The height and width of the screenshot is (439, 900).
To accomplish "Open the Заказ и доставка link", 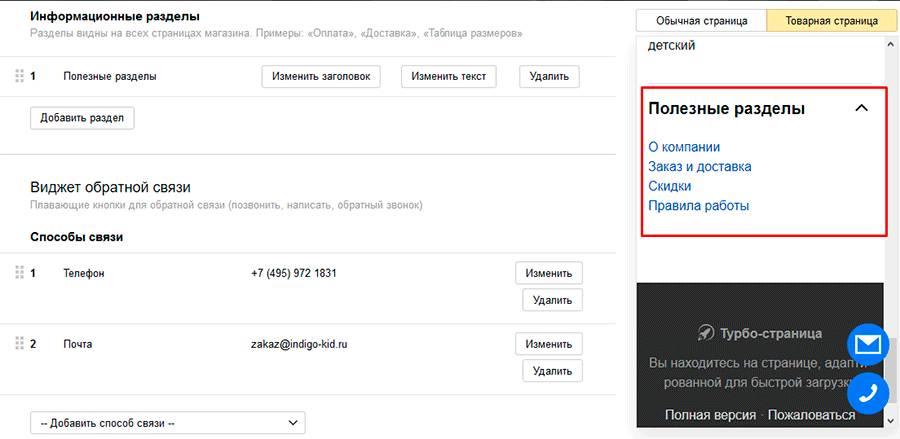I will click(x=700, y=166).
